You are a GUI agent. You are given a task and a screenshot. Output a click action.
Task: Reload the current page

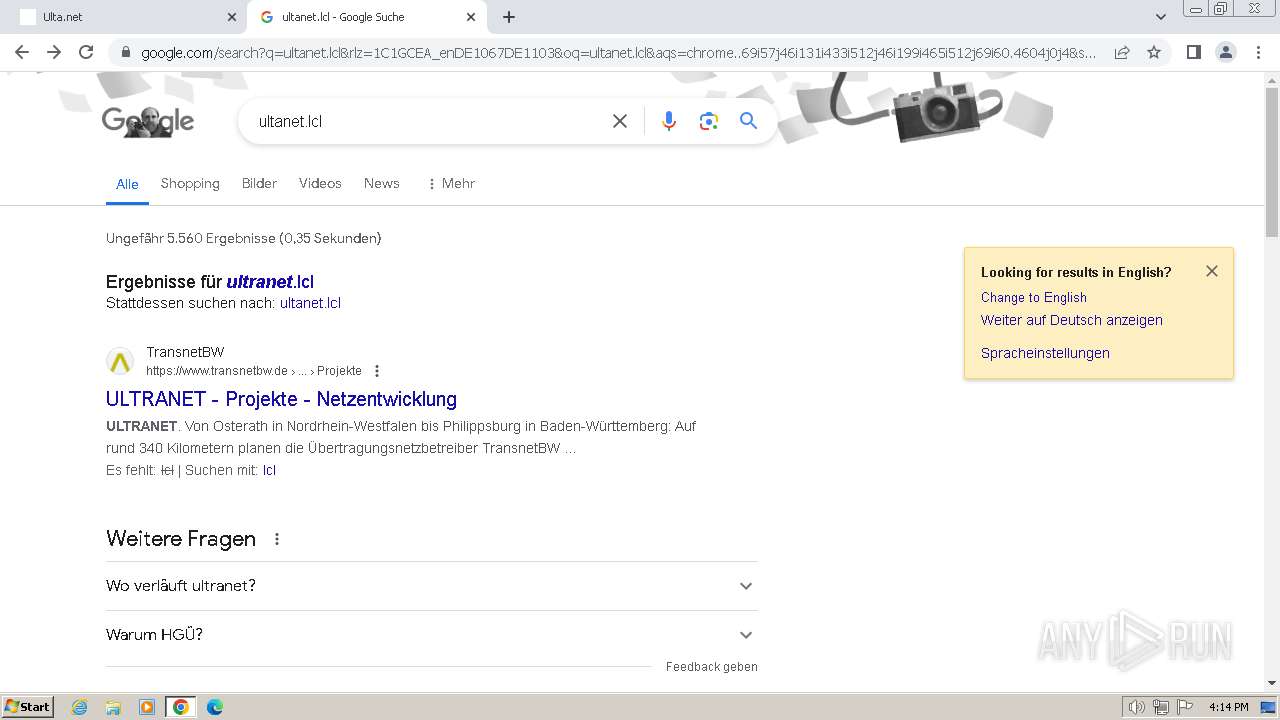tap(86, 52)
